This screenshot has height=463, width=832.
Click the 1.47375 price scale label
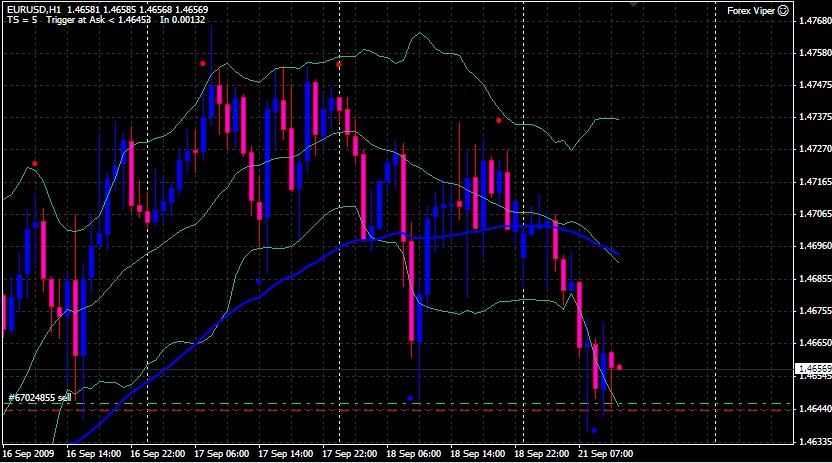(x=815, y=117)
